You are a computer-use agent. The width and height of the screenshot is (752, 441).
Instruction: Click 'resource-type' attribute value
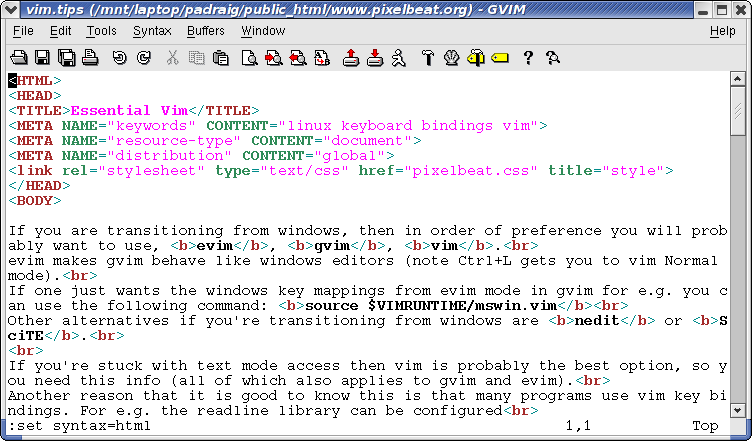(x=174, y=140)
